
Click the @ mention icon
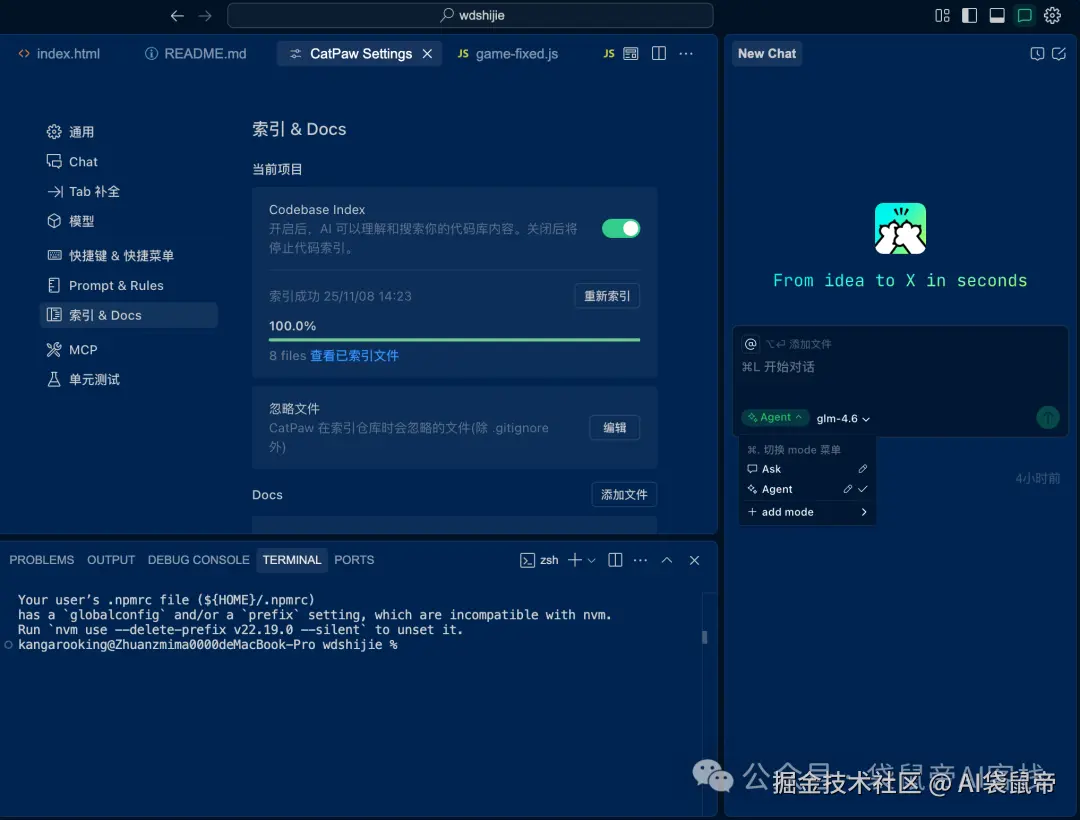click(751, 344)
